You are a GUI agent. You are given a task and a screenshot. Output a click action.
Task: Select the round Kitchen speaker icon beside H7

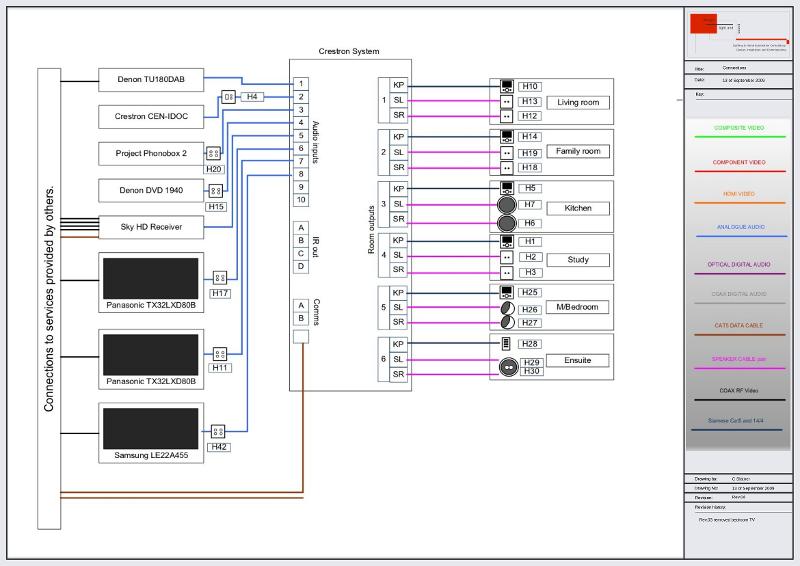[x=506, y=206]
